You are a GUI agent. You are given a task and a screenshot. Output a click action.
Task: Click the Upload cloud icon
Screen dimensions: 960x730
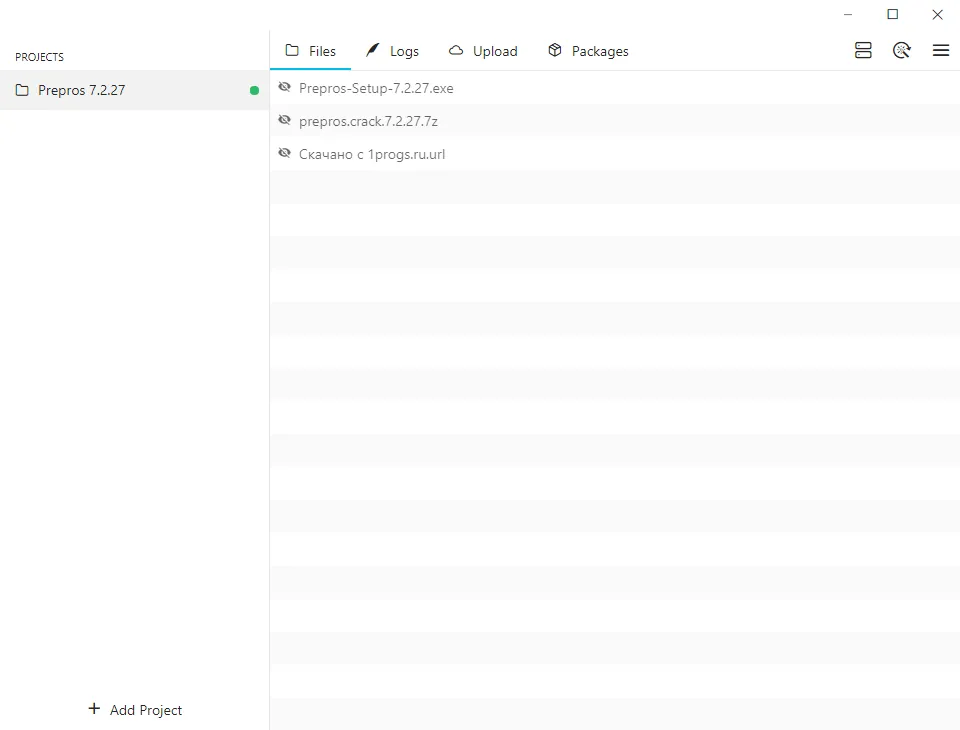click(456, 50)
